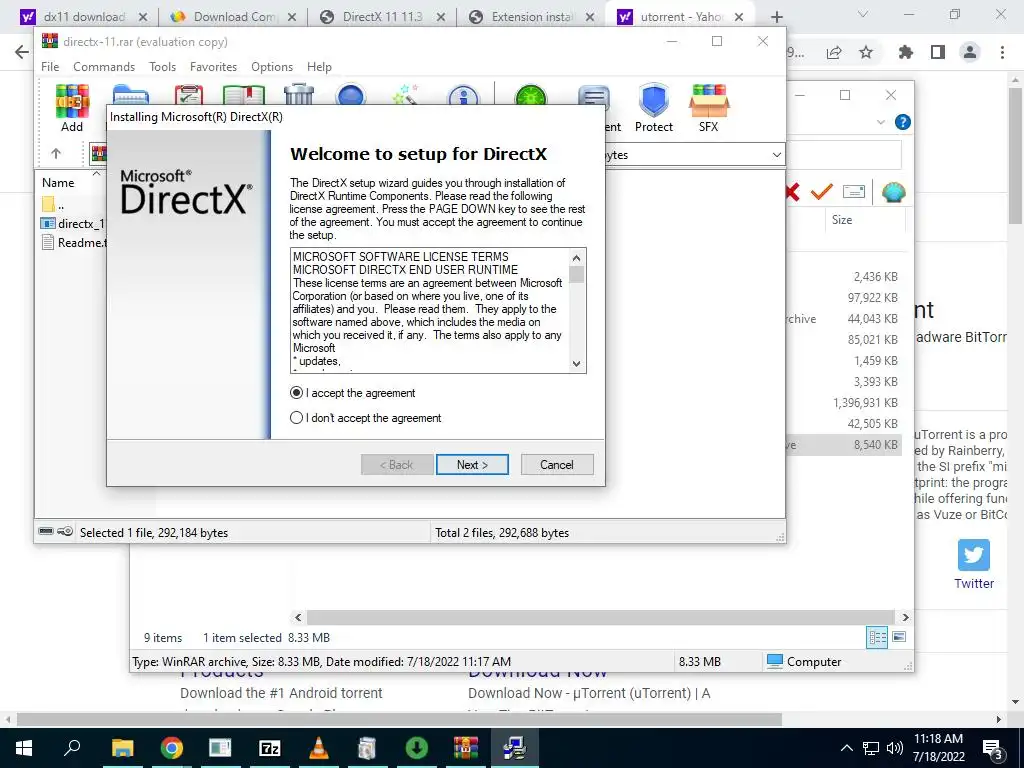Image resolution: width=1024 pixels, height=768 pixels.
Task: Click Explorer horizontal scrollbar left arrow
Action: coord(298,617)
